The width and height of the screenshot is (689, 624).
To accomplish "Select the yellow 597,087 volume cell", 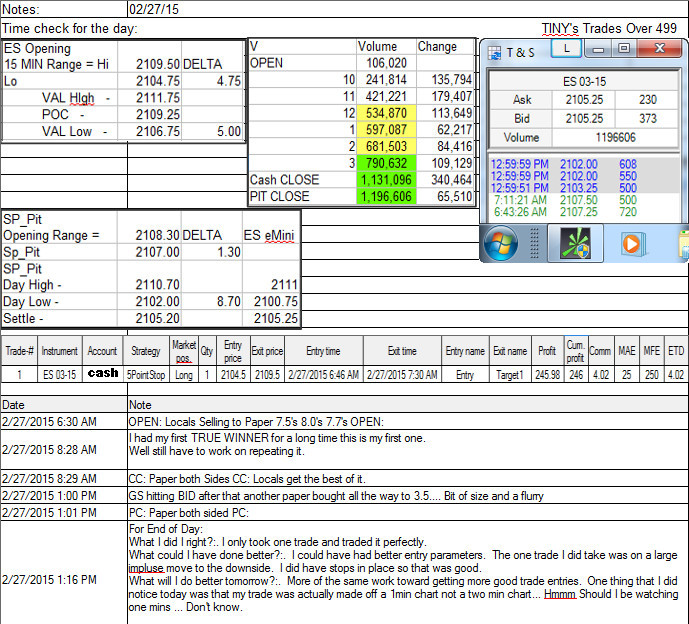I will click(x=386, y=130).
